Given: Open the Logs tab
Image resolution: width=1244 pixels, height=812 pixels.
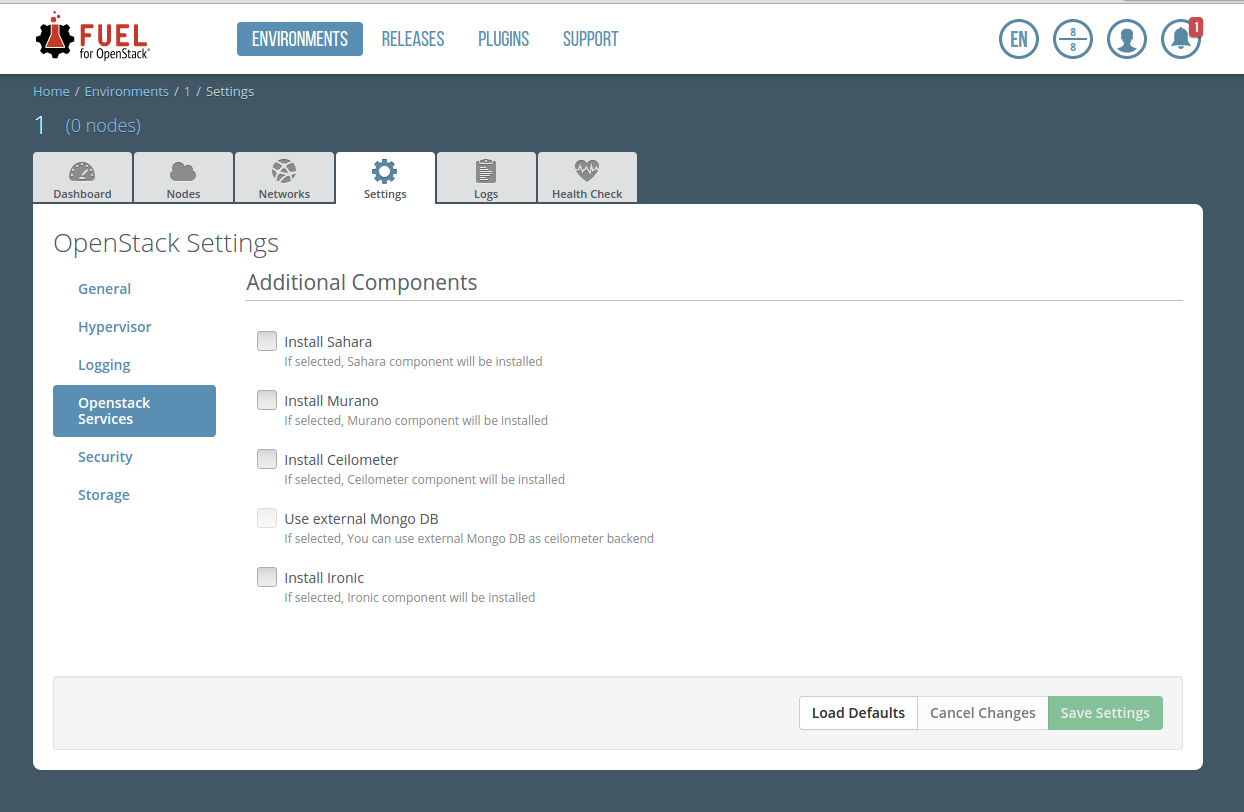Looking at the screenshot, I should click(x=486, y=179).
